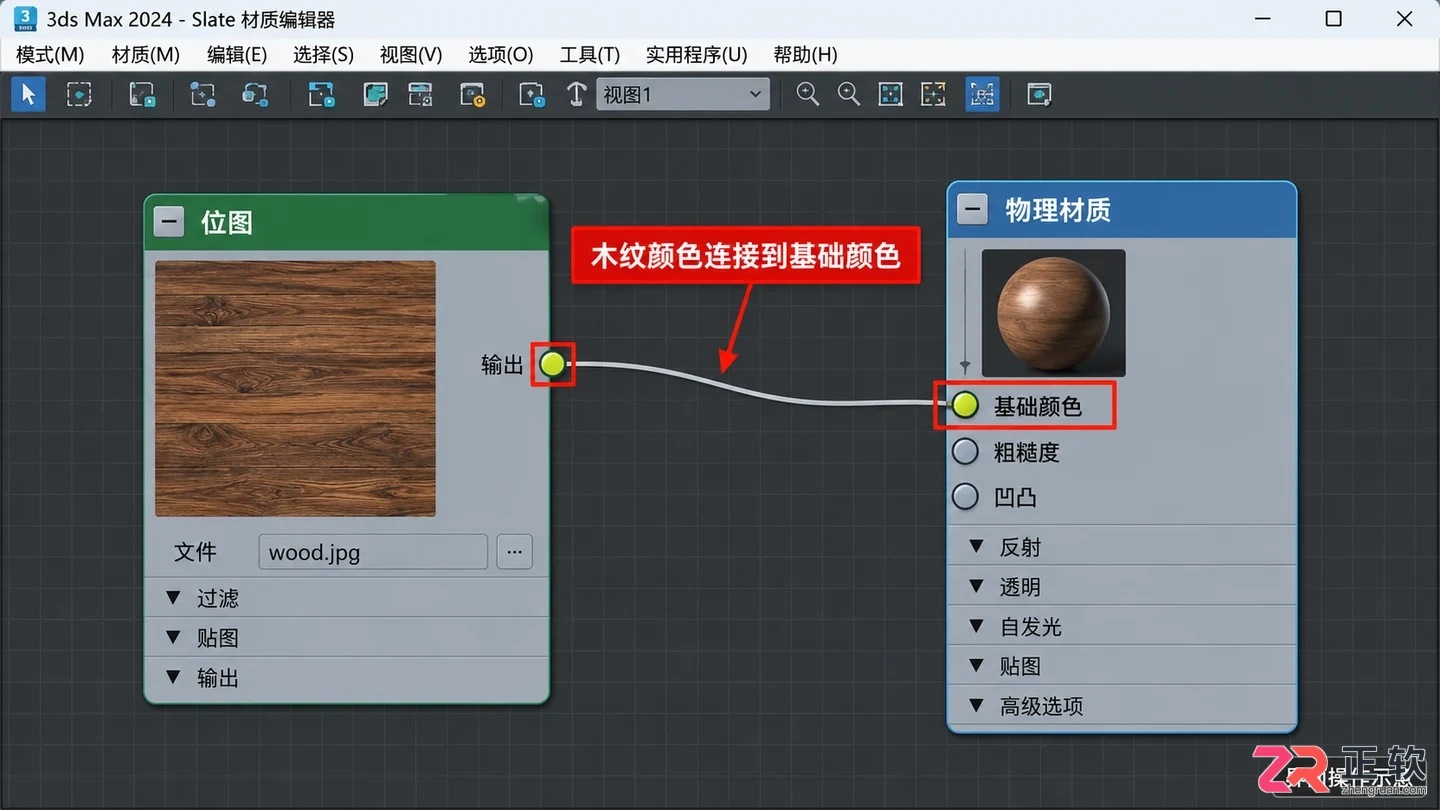Click the 粗糙度 input socket
The height and width of the screenshot is (810, 1440).
tap(965, 451)
